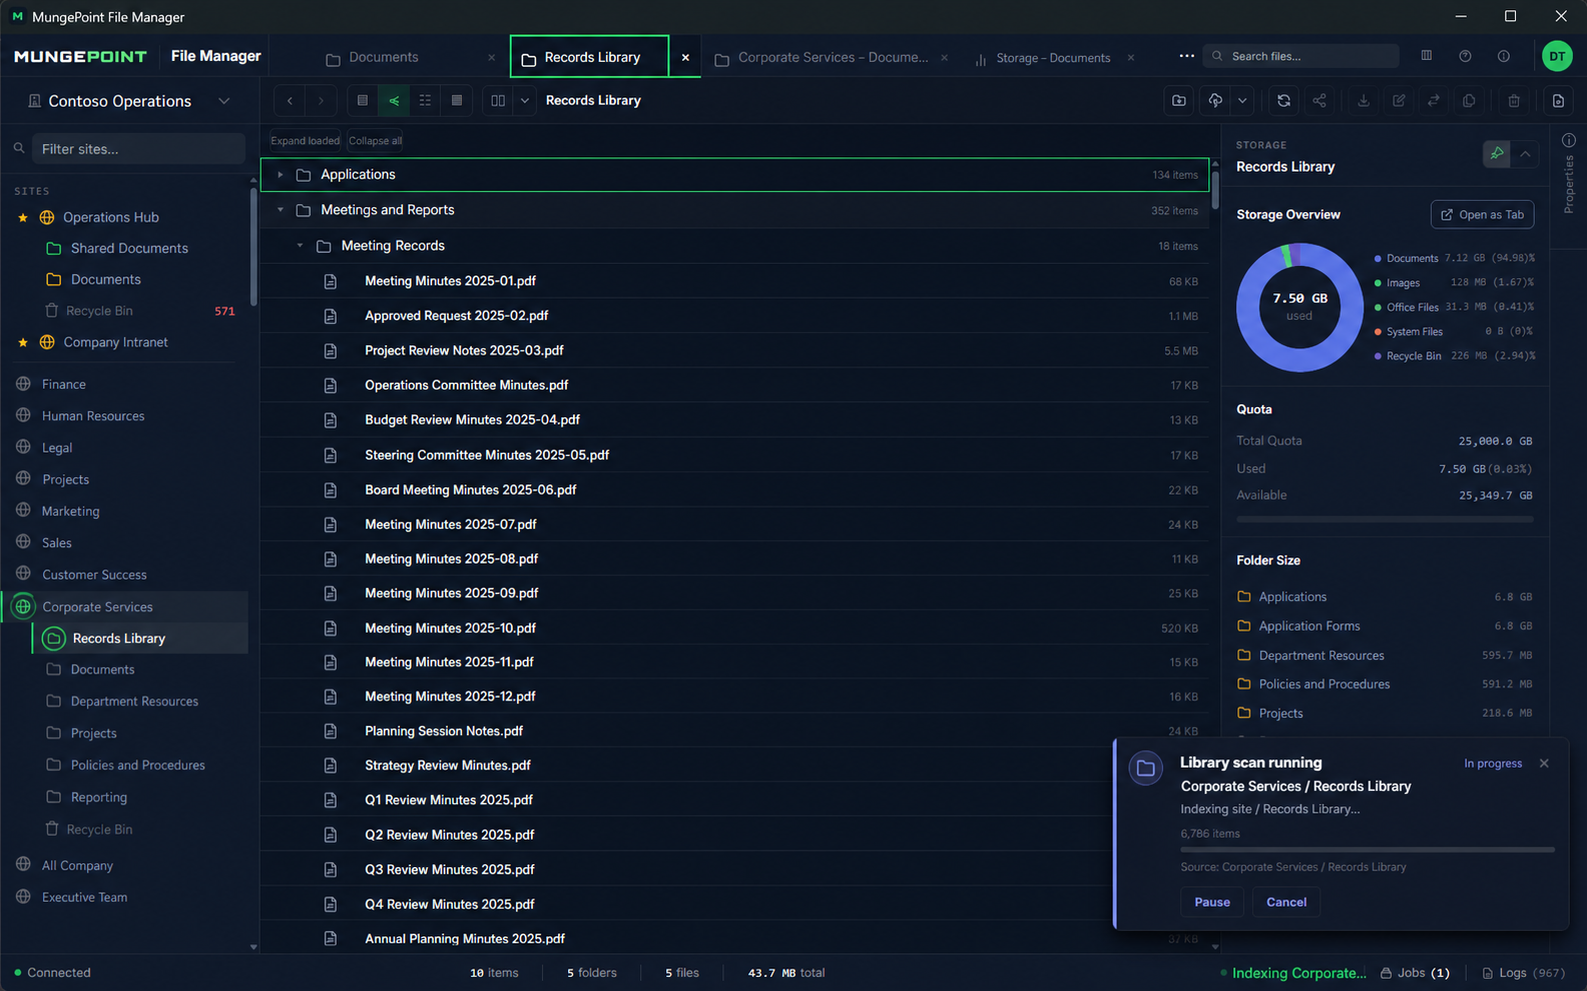Click the copy icon in the toolbar

[x=1469, y=100]
